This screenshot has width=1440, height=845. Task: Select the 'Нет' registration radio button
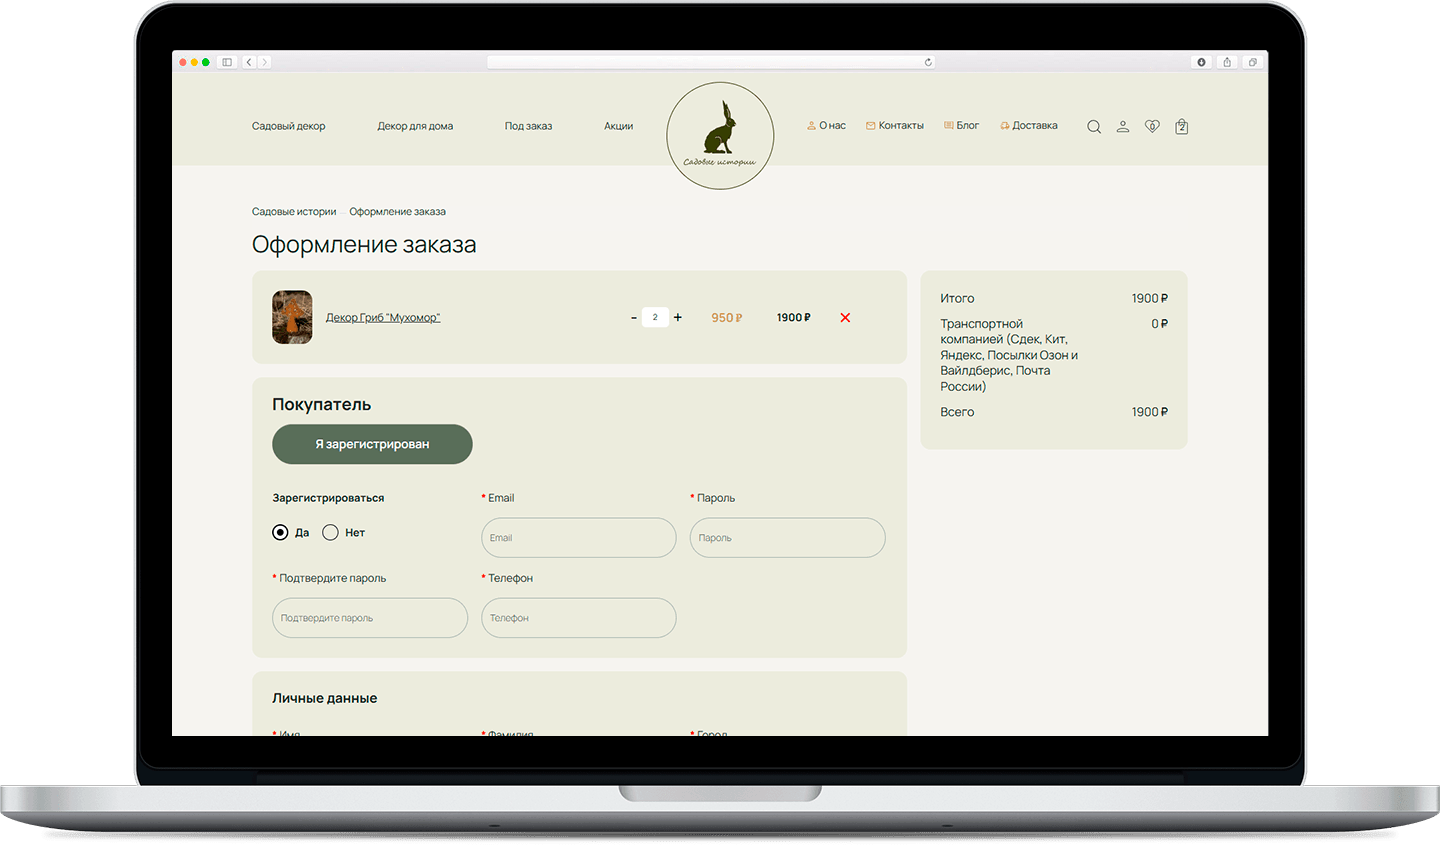331,533
